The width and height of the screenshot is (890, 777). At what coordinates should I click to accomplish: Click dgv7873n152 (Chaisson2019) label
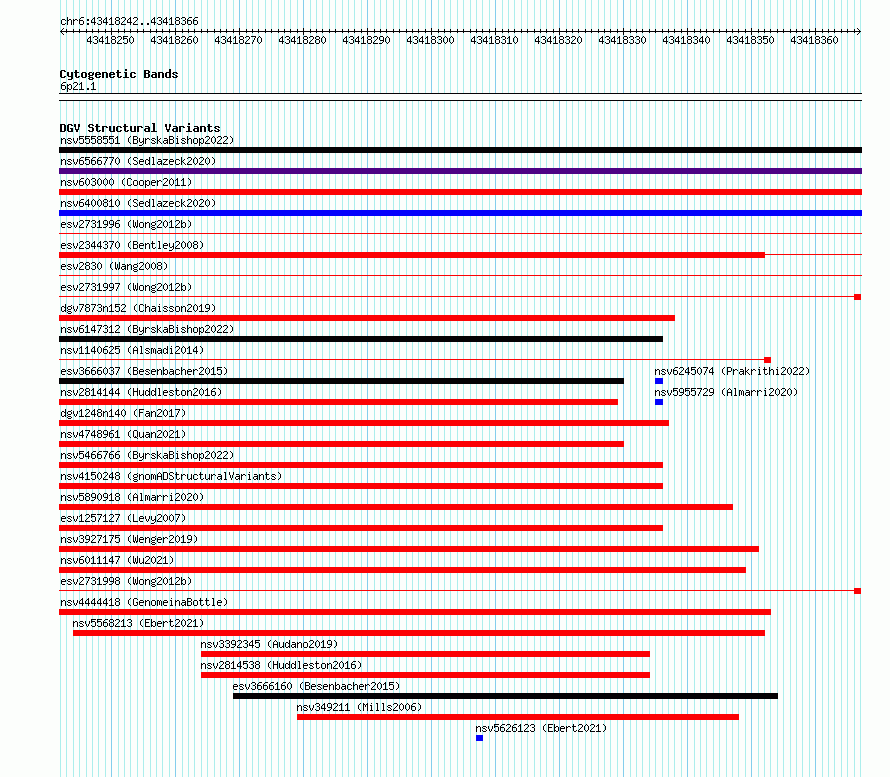(138, 308)
